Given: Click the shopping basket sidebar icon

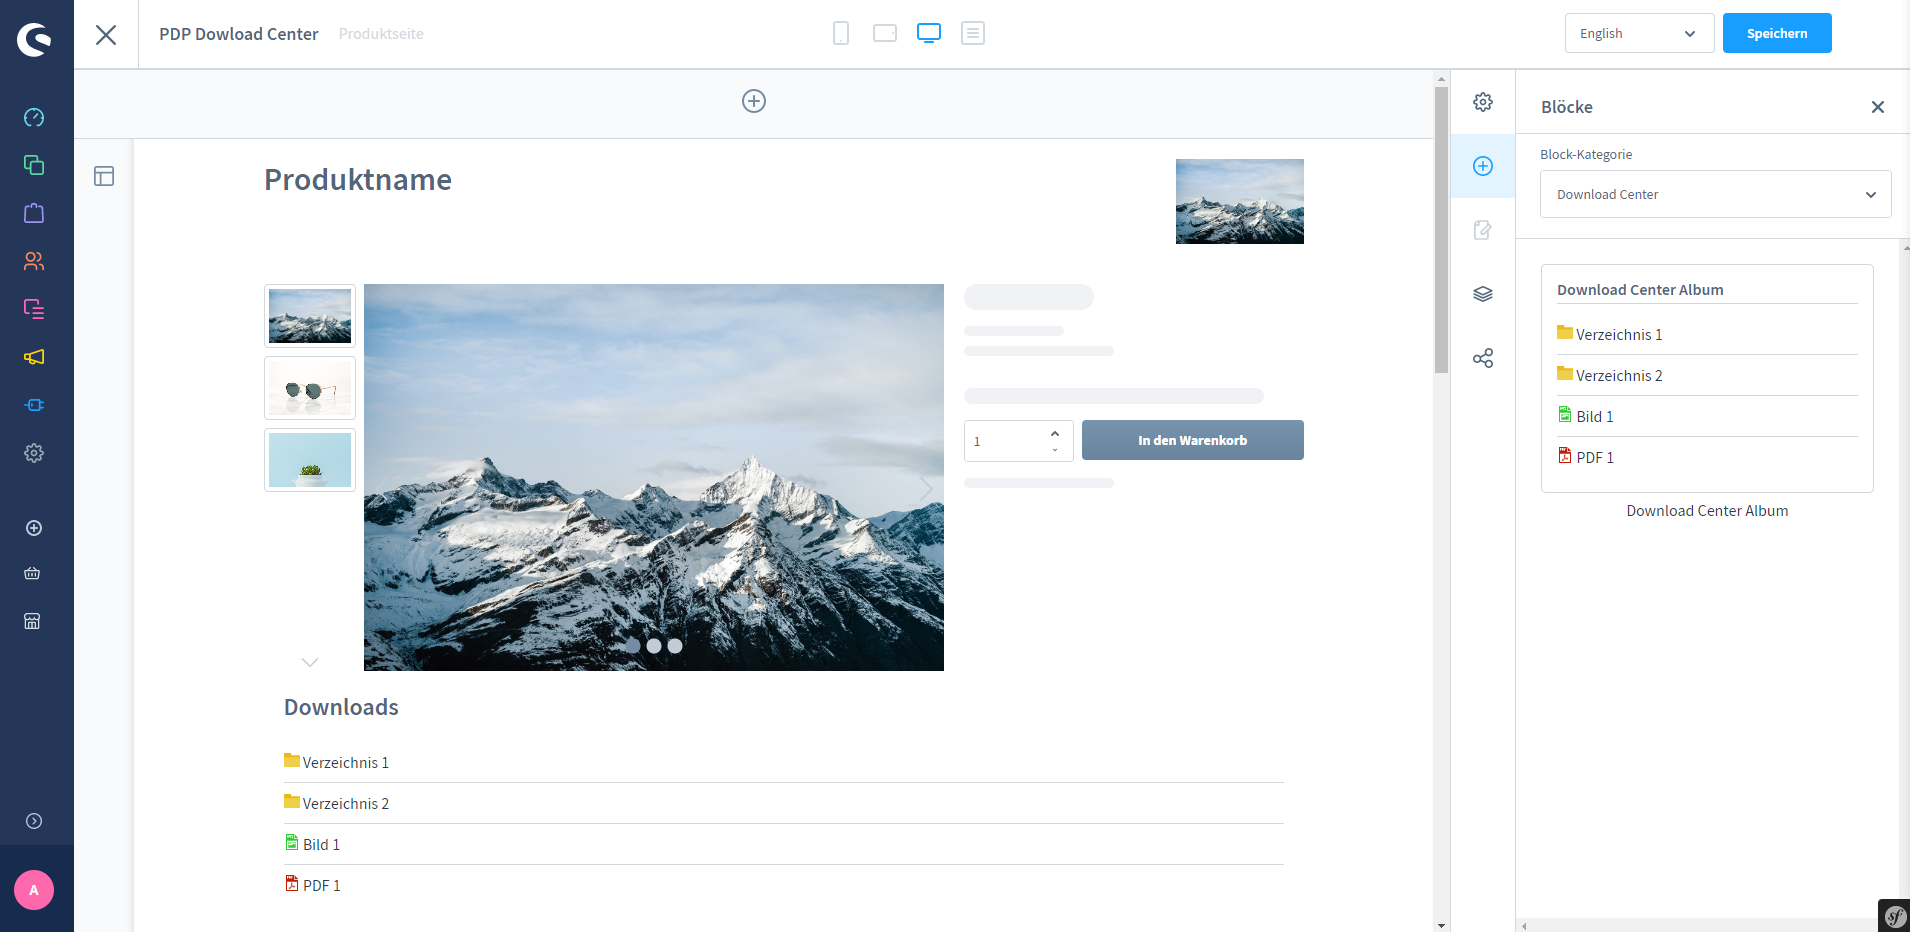Looking at the screenshot, I should [32, 574].
